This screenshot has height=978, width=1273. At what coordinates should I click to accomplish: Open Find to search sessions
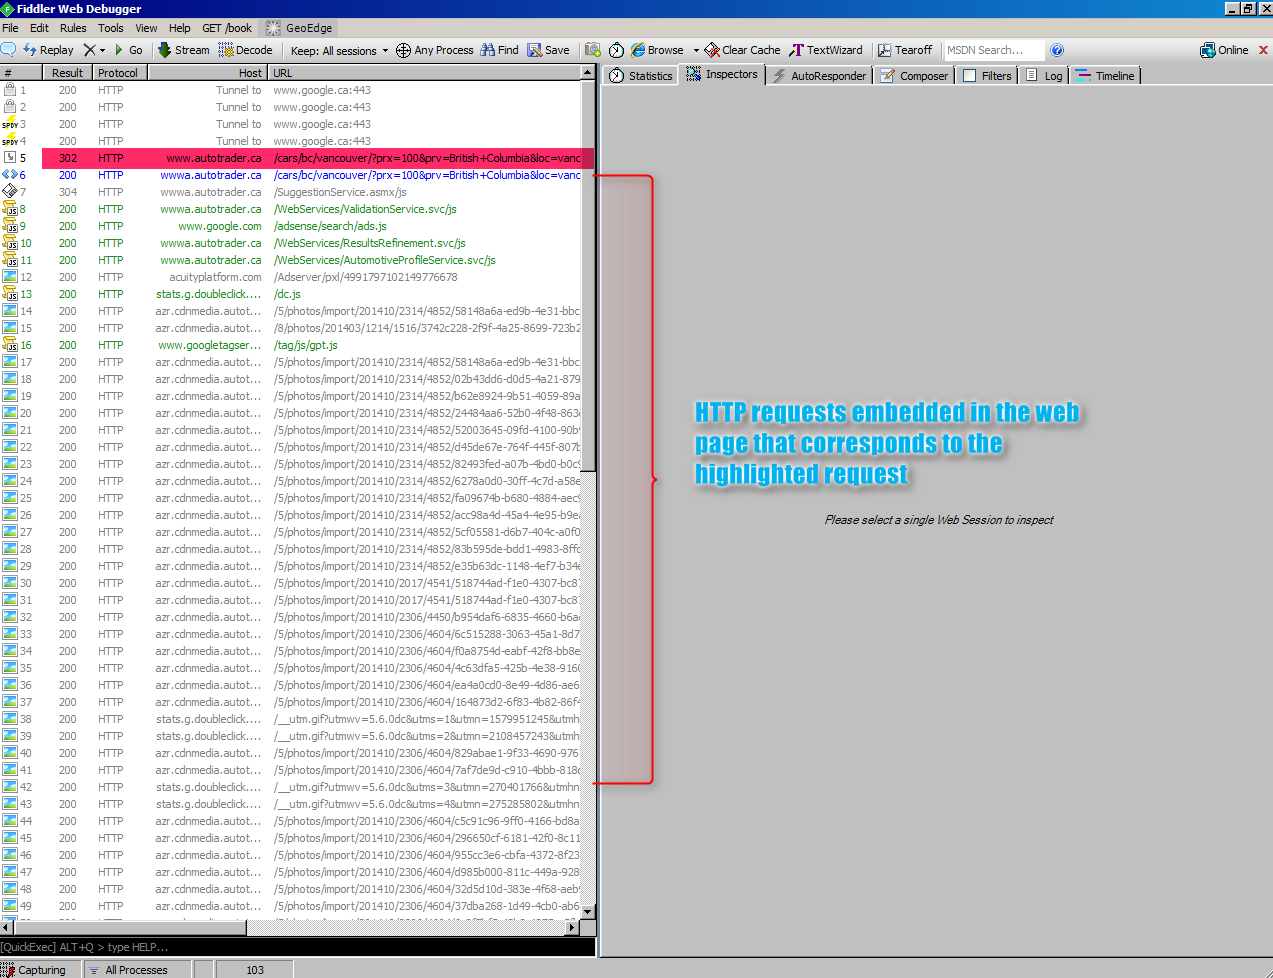[x=498, y=50]
